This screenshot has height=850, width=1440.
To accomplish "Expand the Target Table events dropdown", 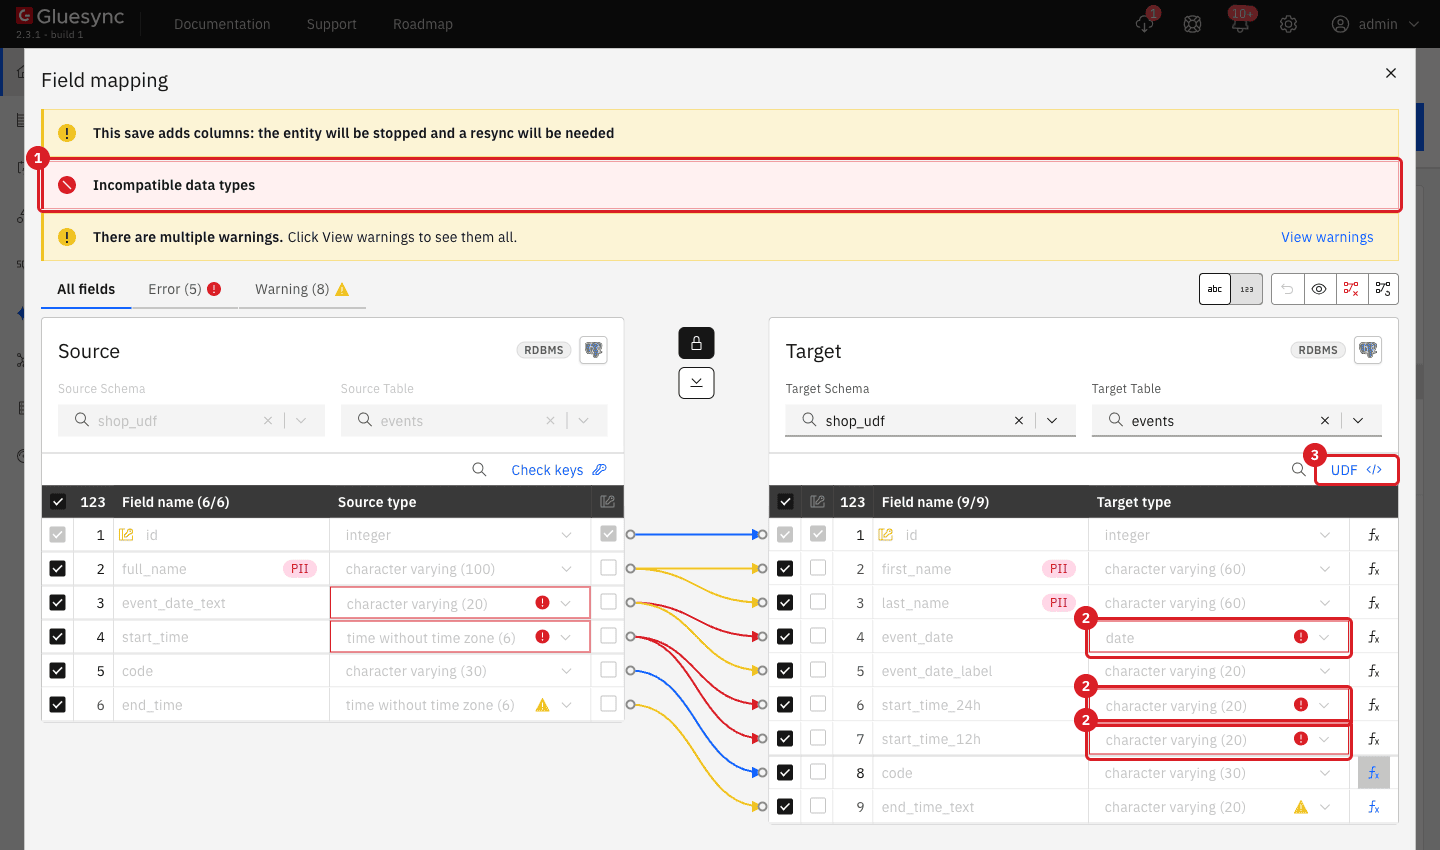I will [x=1358, y=421].
